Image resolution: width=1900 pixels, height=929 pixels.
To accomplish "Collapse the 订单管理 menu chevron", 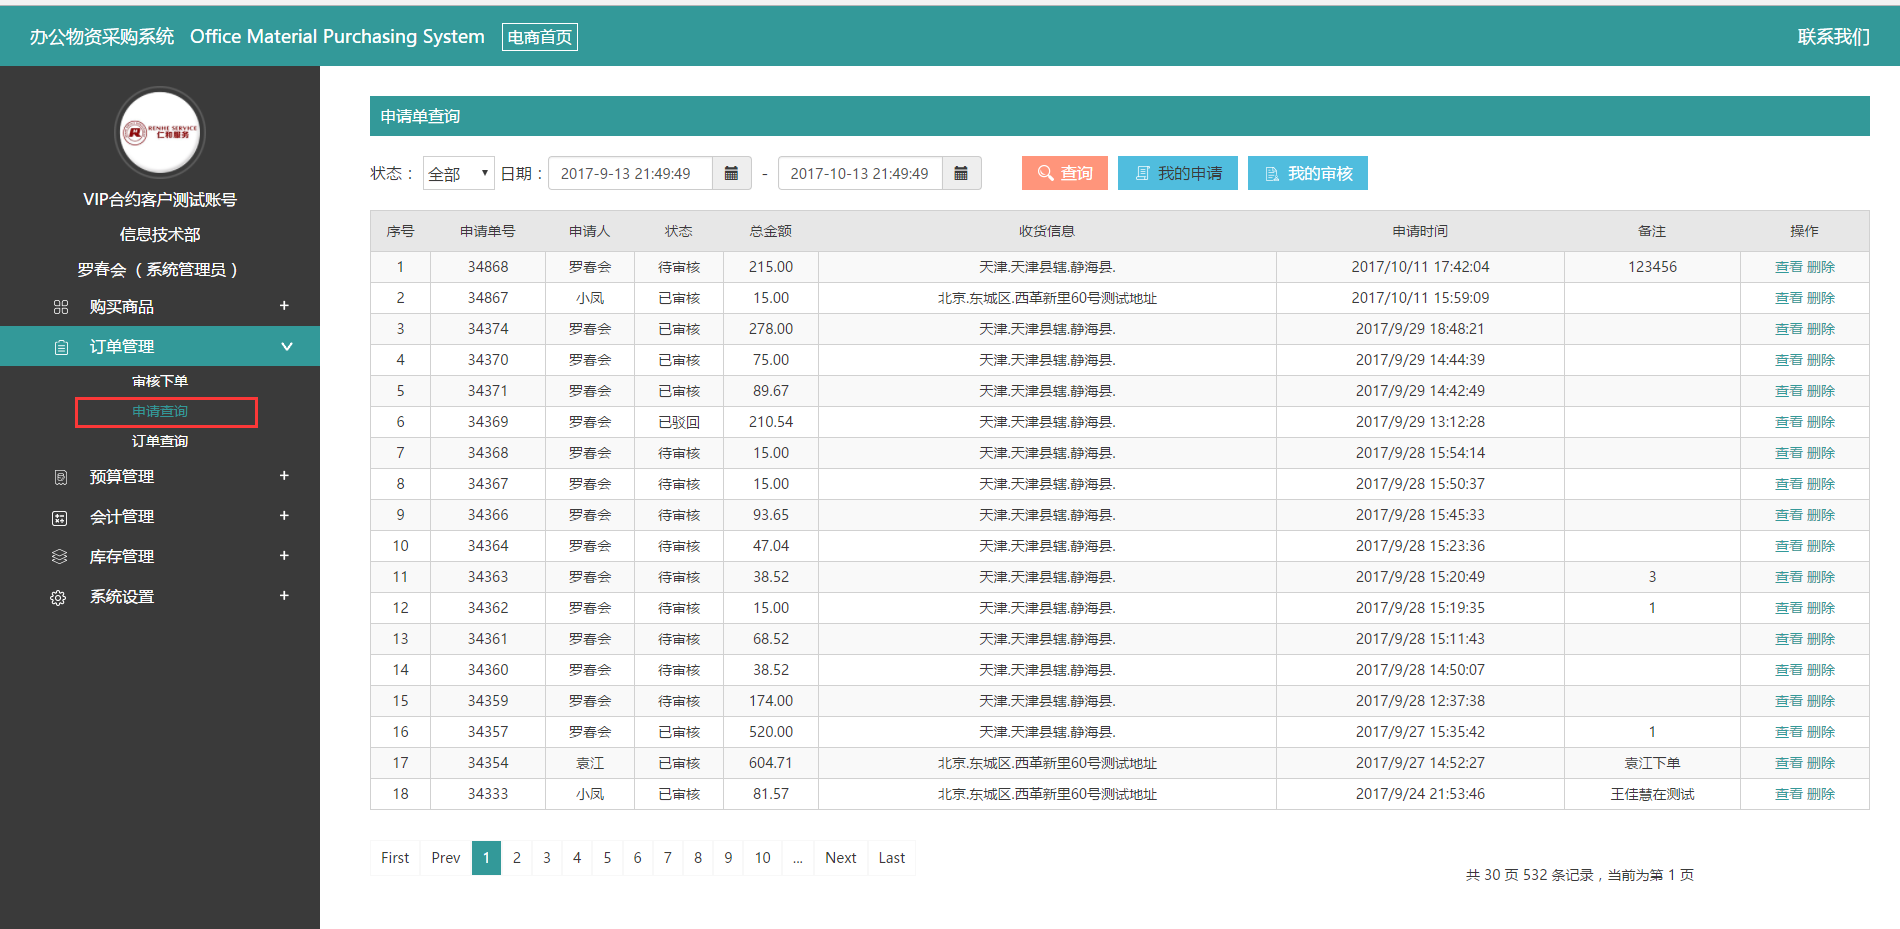I will [287, 346].
